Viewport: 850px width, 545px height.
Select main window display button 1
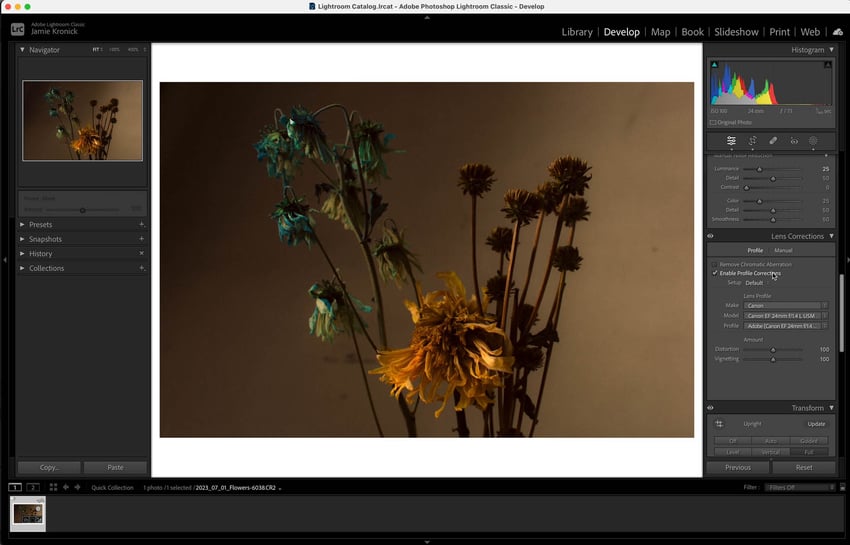click(x=15, y=487)
